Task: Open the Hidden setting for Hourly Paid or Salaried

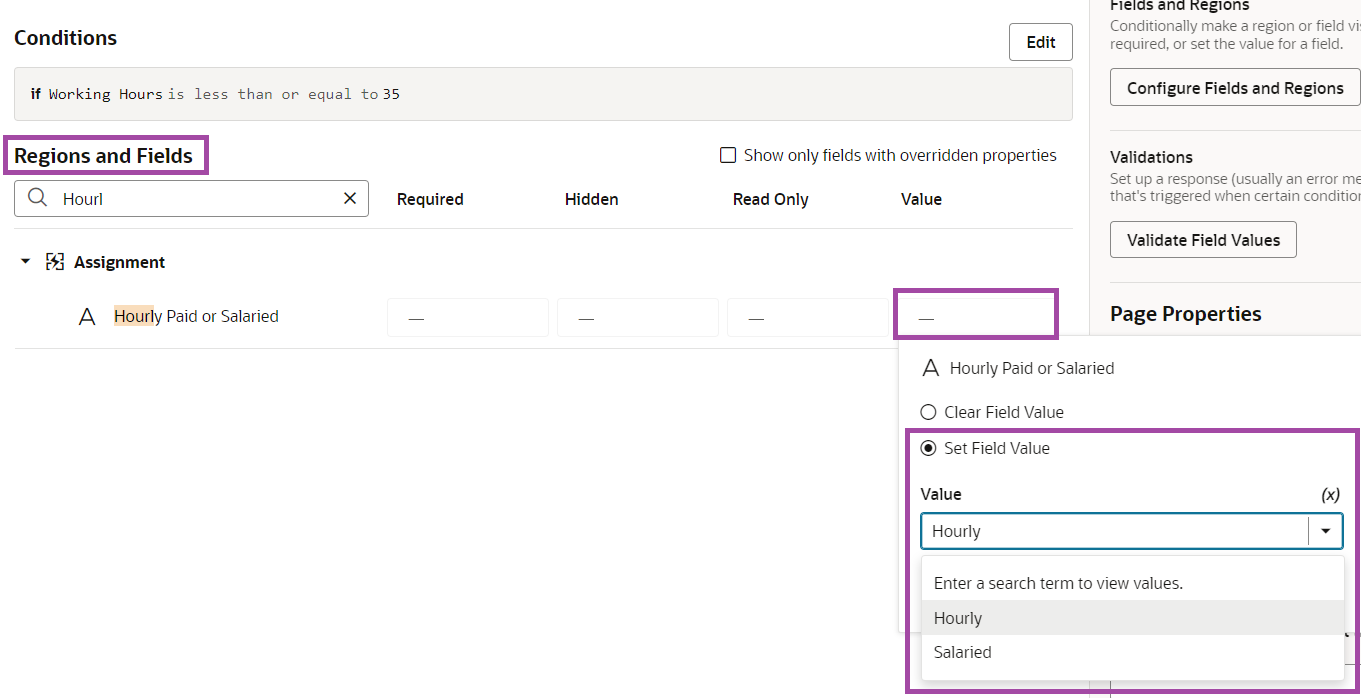Action: pyautogui.click(x=637, y=318)
